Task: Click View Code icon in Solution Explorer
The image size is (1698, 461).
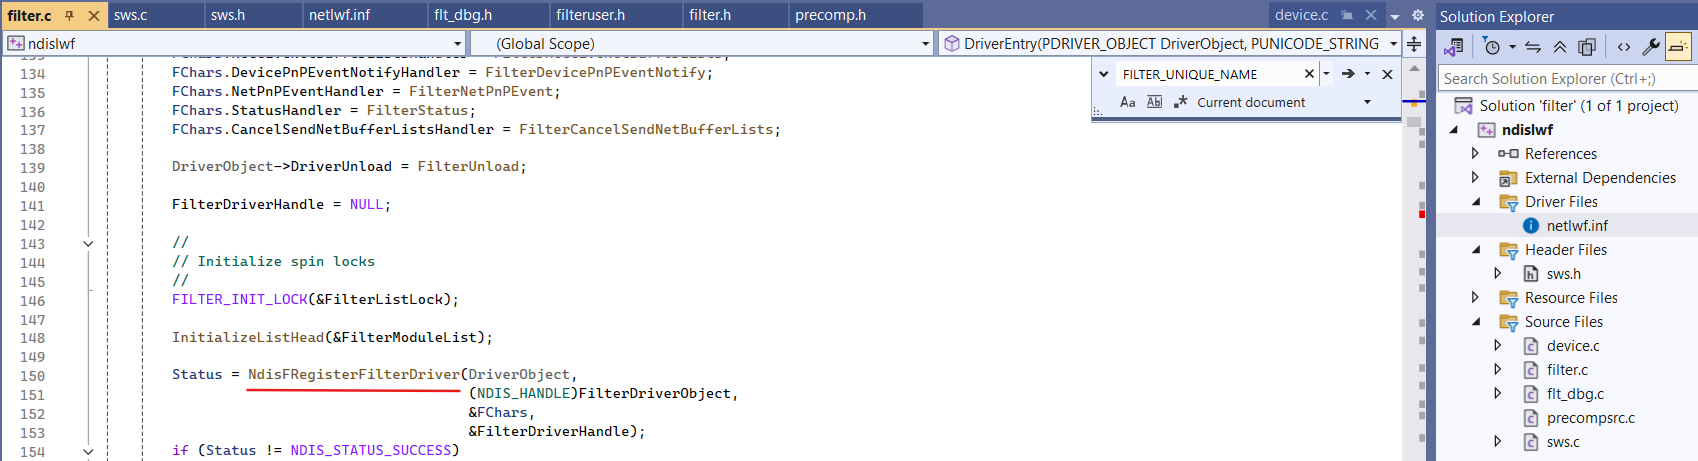Action: 1623,47
